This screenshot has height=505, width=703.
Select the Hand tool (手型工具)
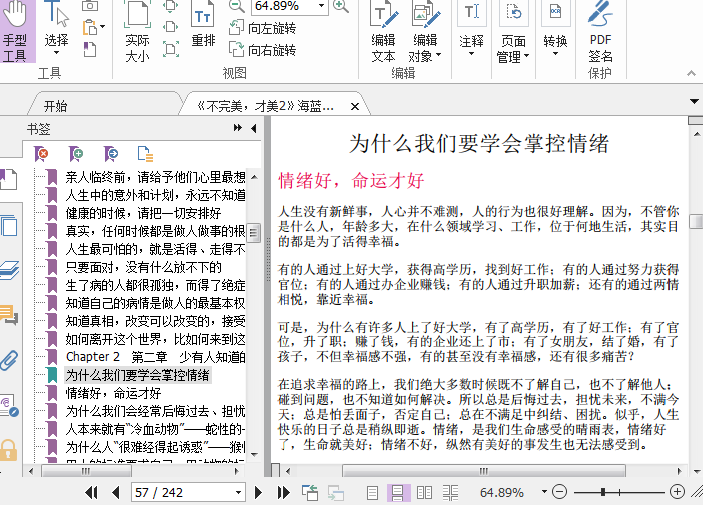click(x=17, y=31)
